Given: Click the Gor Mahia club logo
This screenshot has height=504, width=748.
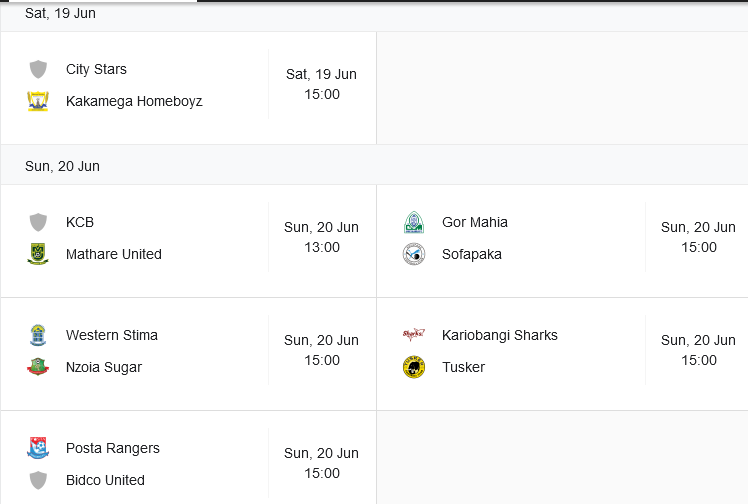Looking at the screenshot, I should coord(414,222).
